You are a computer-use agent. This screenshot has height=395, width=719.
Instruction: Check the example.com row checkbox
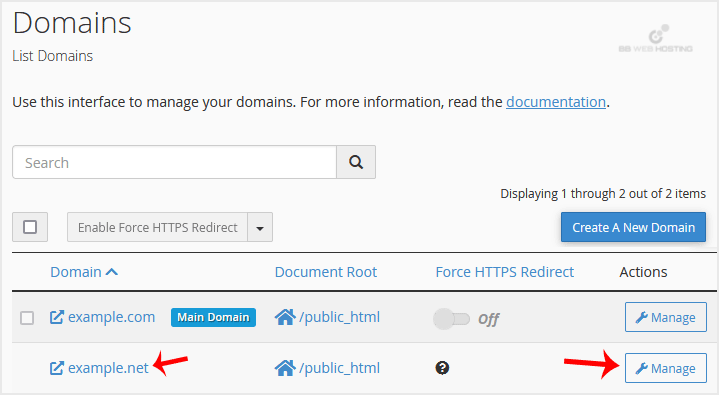click(x=27, y=317)
